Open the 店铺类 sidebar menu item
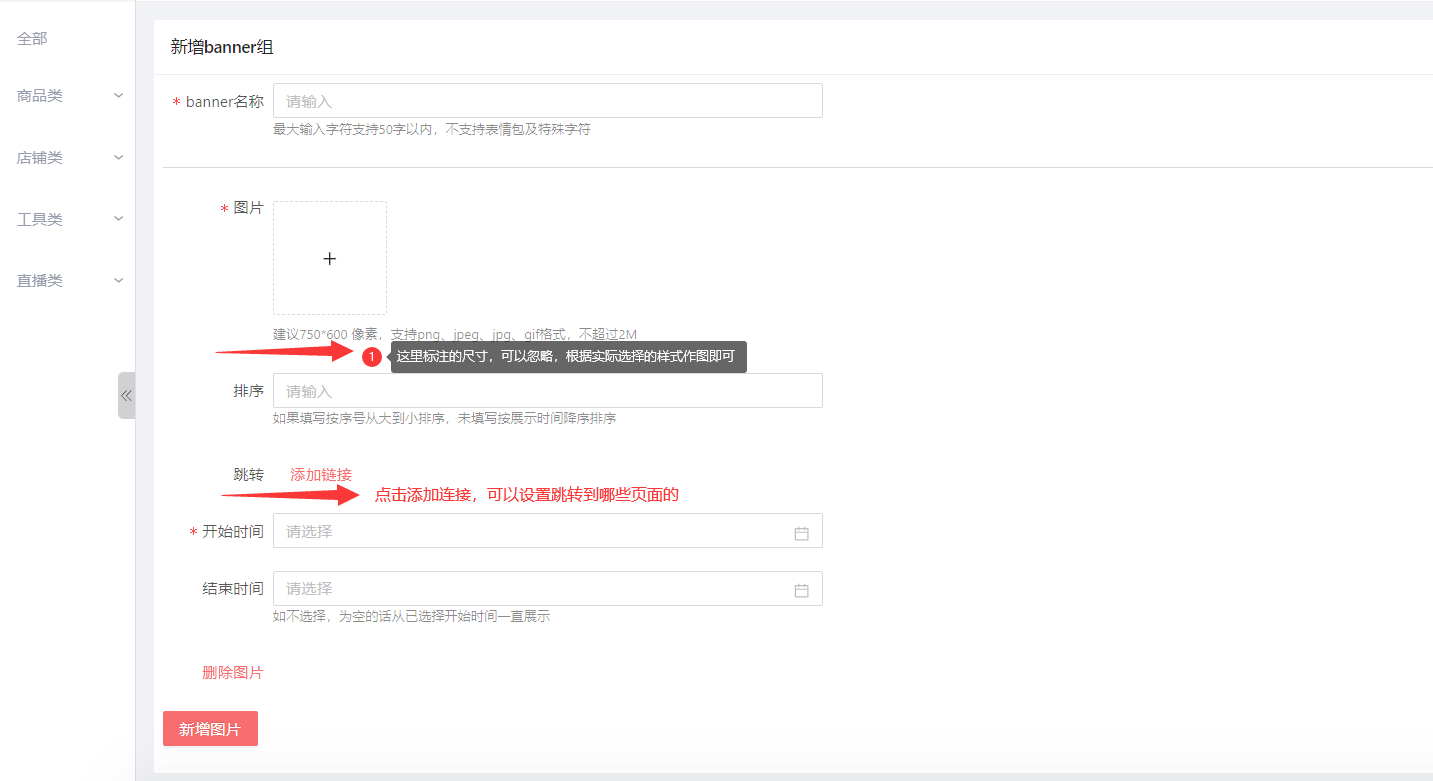The width and height of the screenshot is (1433, 781). click(x=40, y=158)
